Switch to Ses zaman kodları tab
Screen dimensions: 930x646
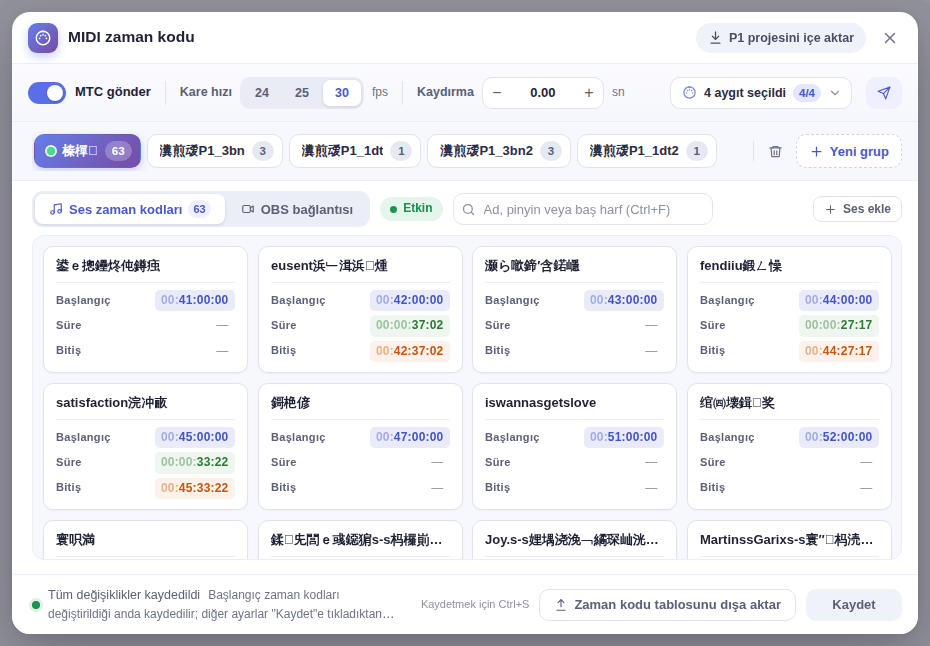coord(130,209)
